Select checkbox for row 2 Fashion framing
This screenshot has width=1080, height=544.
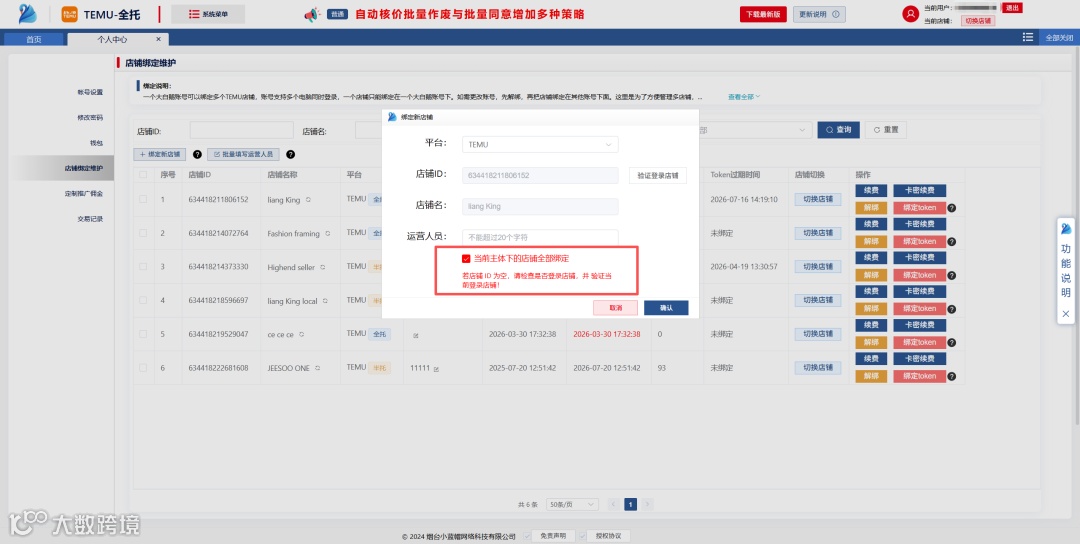(143, 233)
